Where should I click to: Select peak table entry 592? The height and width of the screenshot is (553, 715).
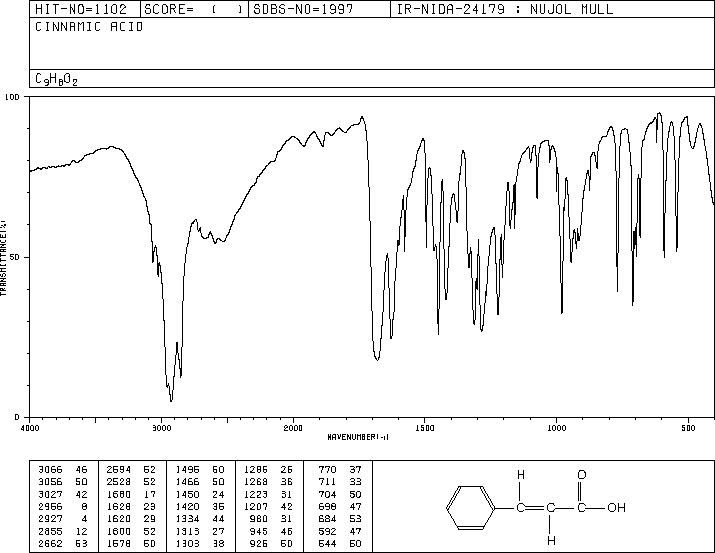point(327,531)
